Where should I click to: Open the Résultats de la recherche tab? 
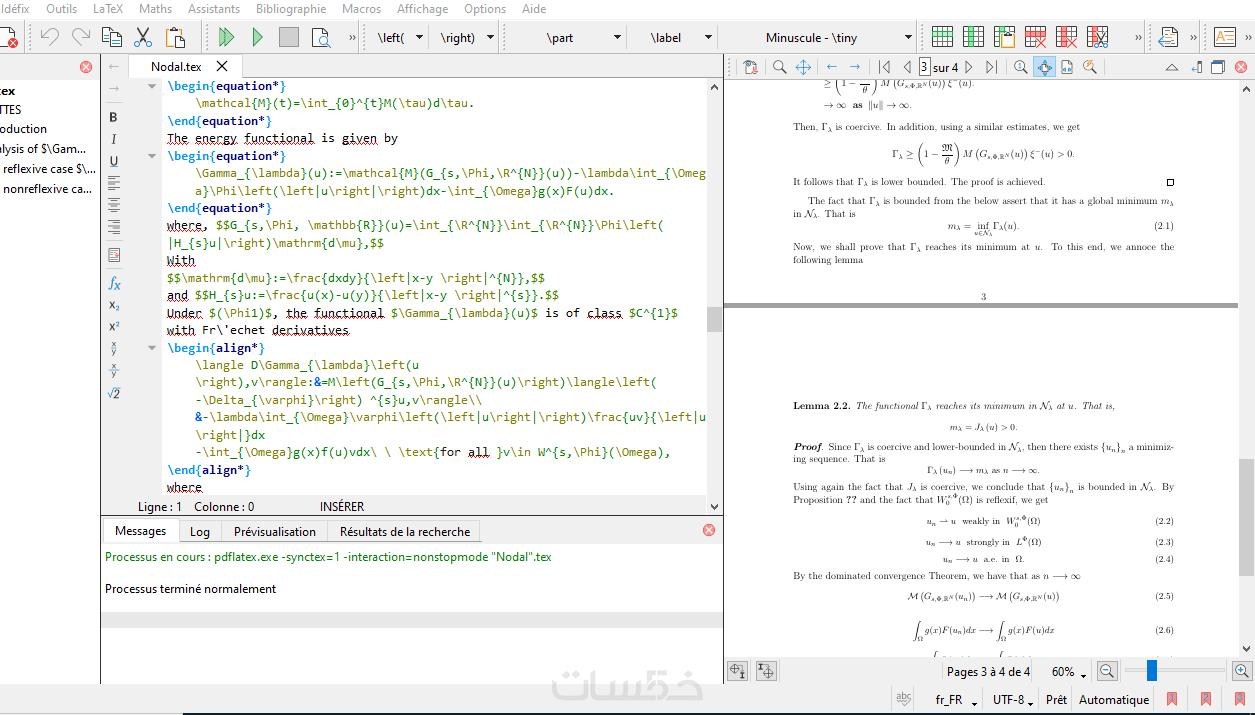[x=405, y=532]
